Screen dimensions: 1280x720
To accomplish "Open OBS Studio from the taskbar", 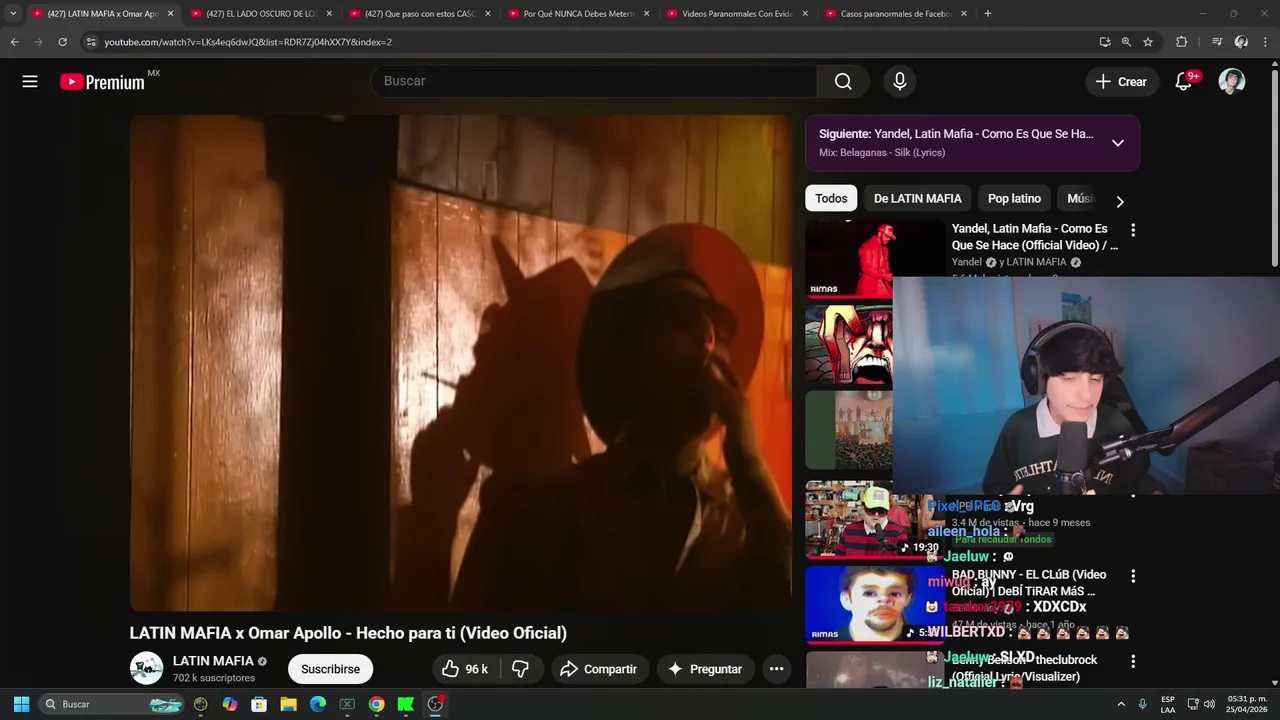I will click(435, 704).
